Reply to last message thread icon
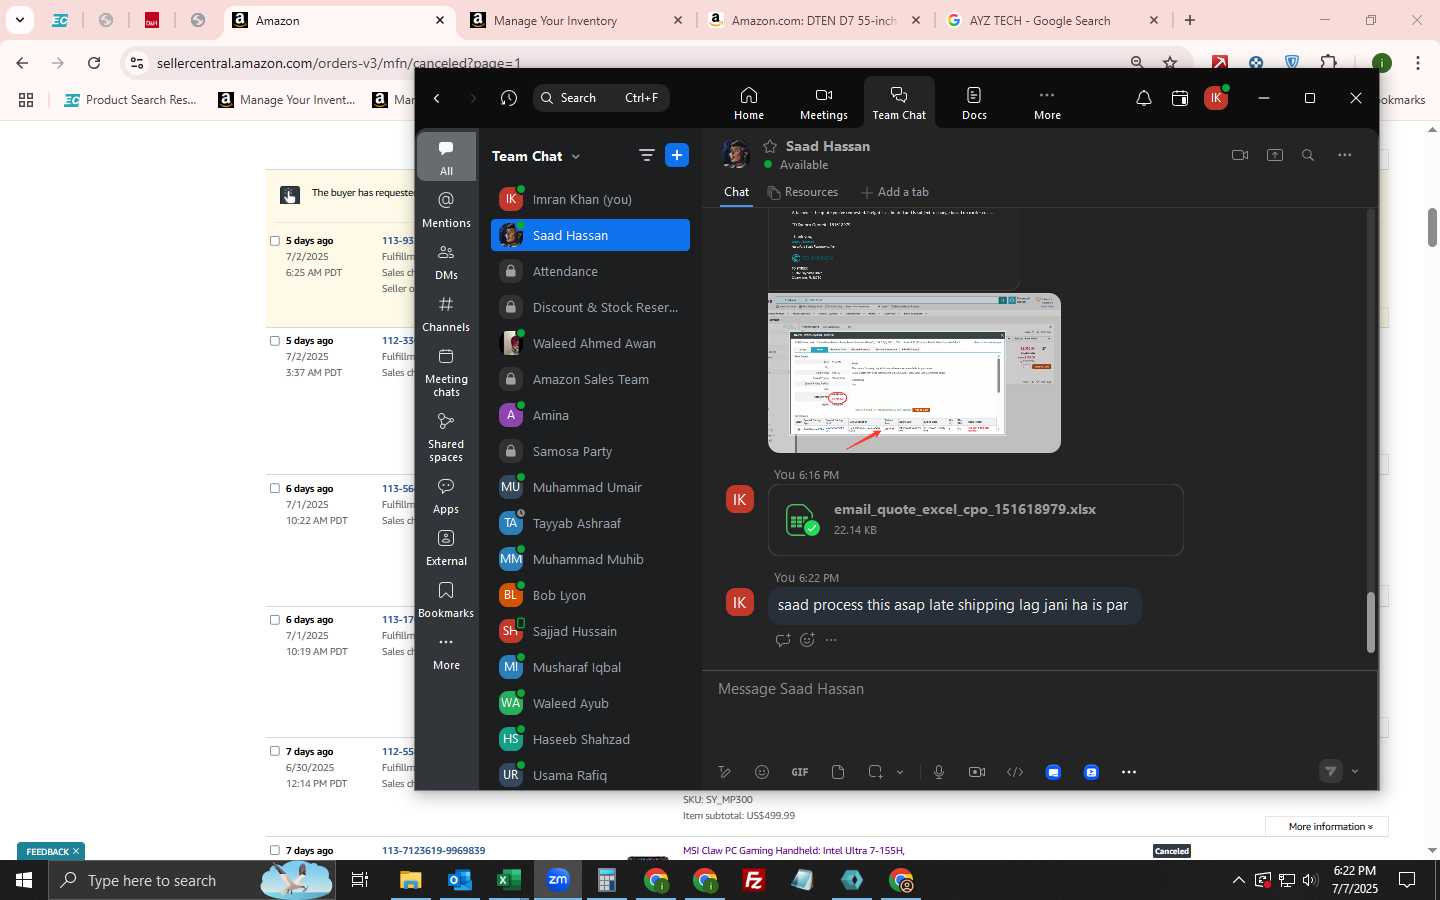Image resolution: width=1440 pixels, height=900 pixels. [x=783, y=640]
